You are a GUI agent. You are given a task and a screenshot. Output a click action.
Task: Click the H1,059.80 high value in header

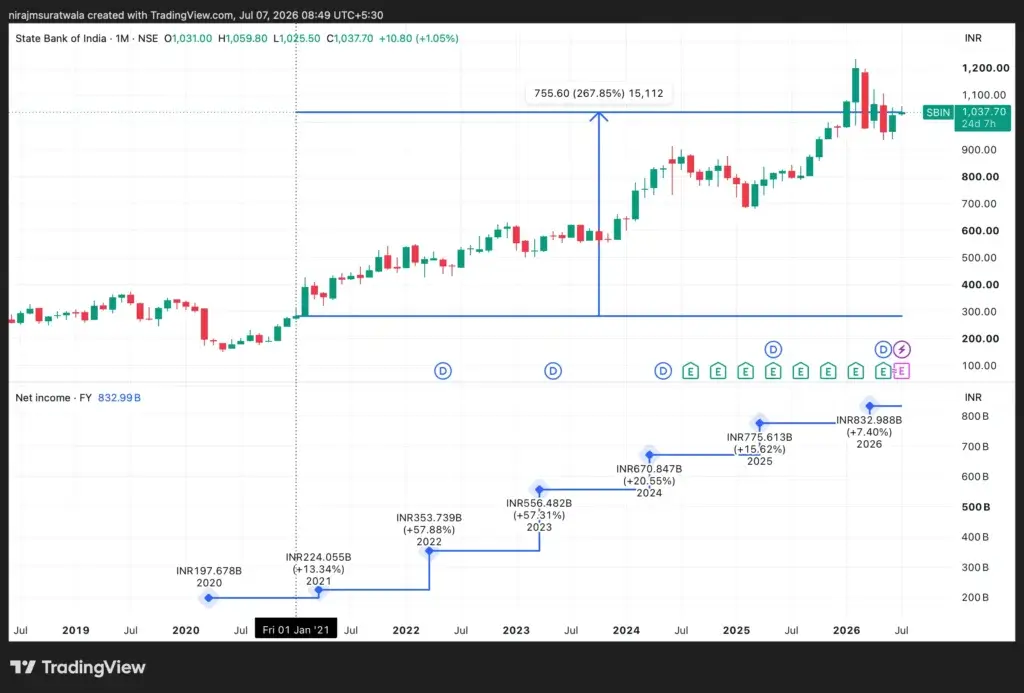point(243,39)
